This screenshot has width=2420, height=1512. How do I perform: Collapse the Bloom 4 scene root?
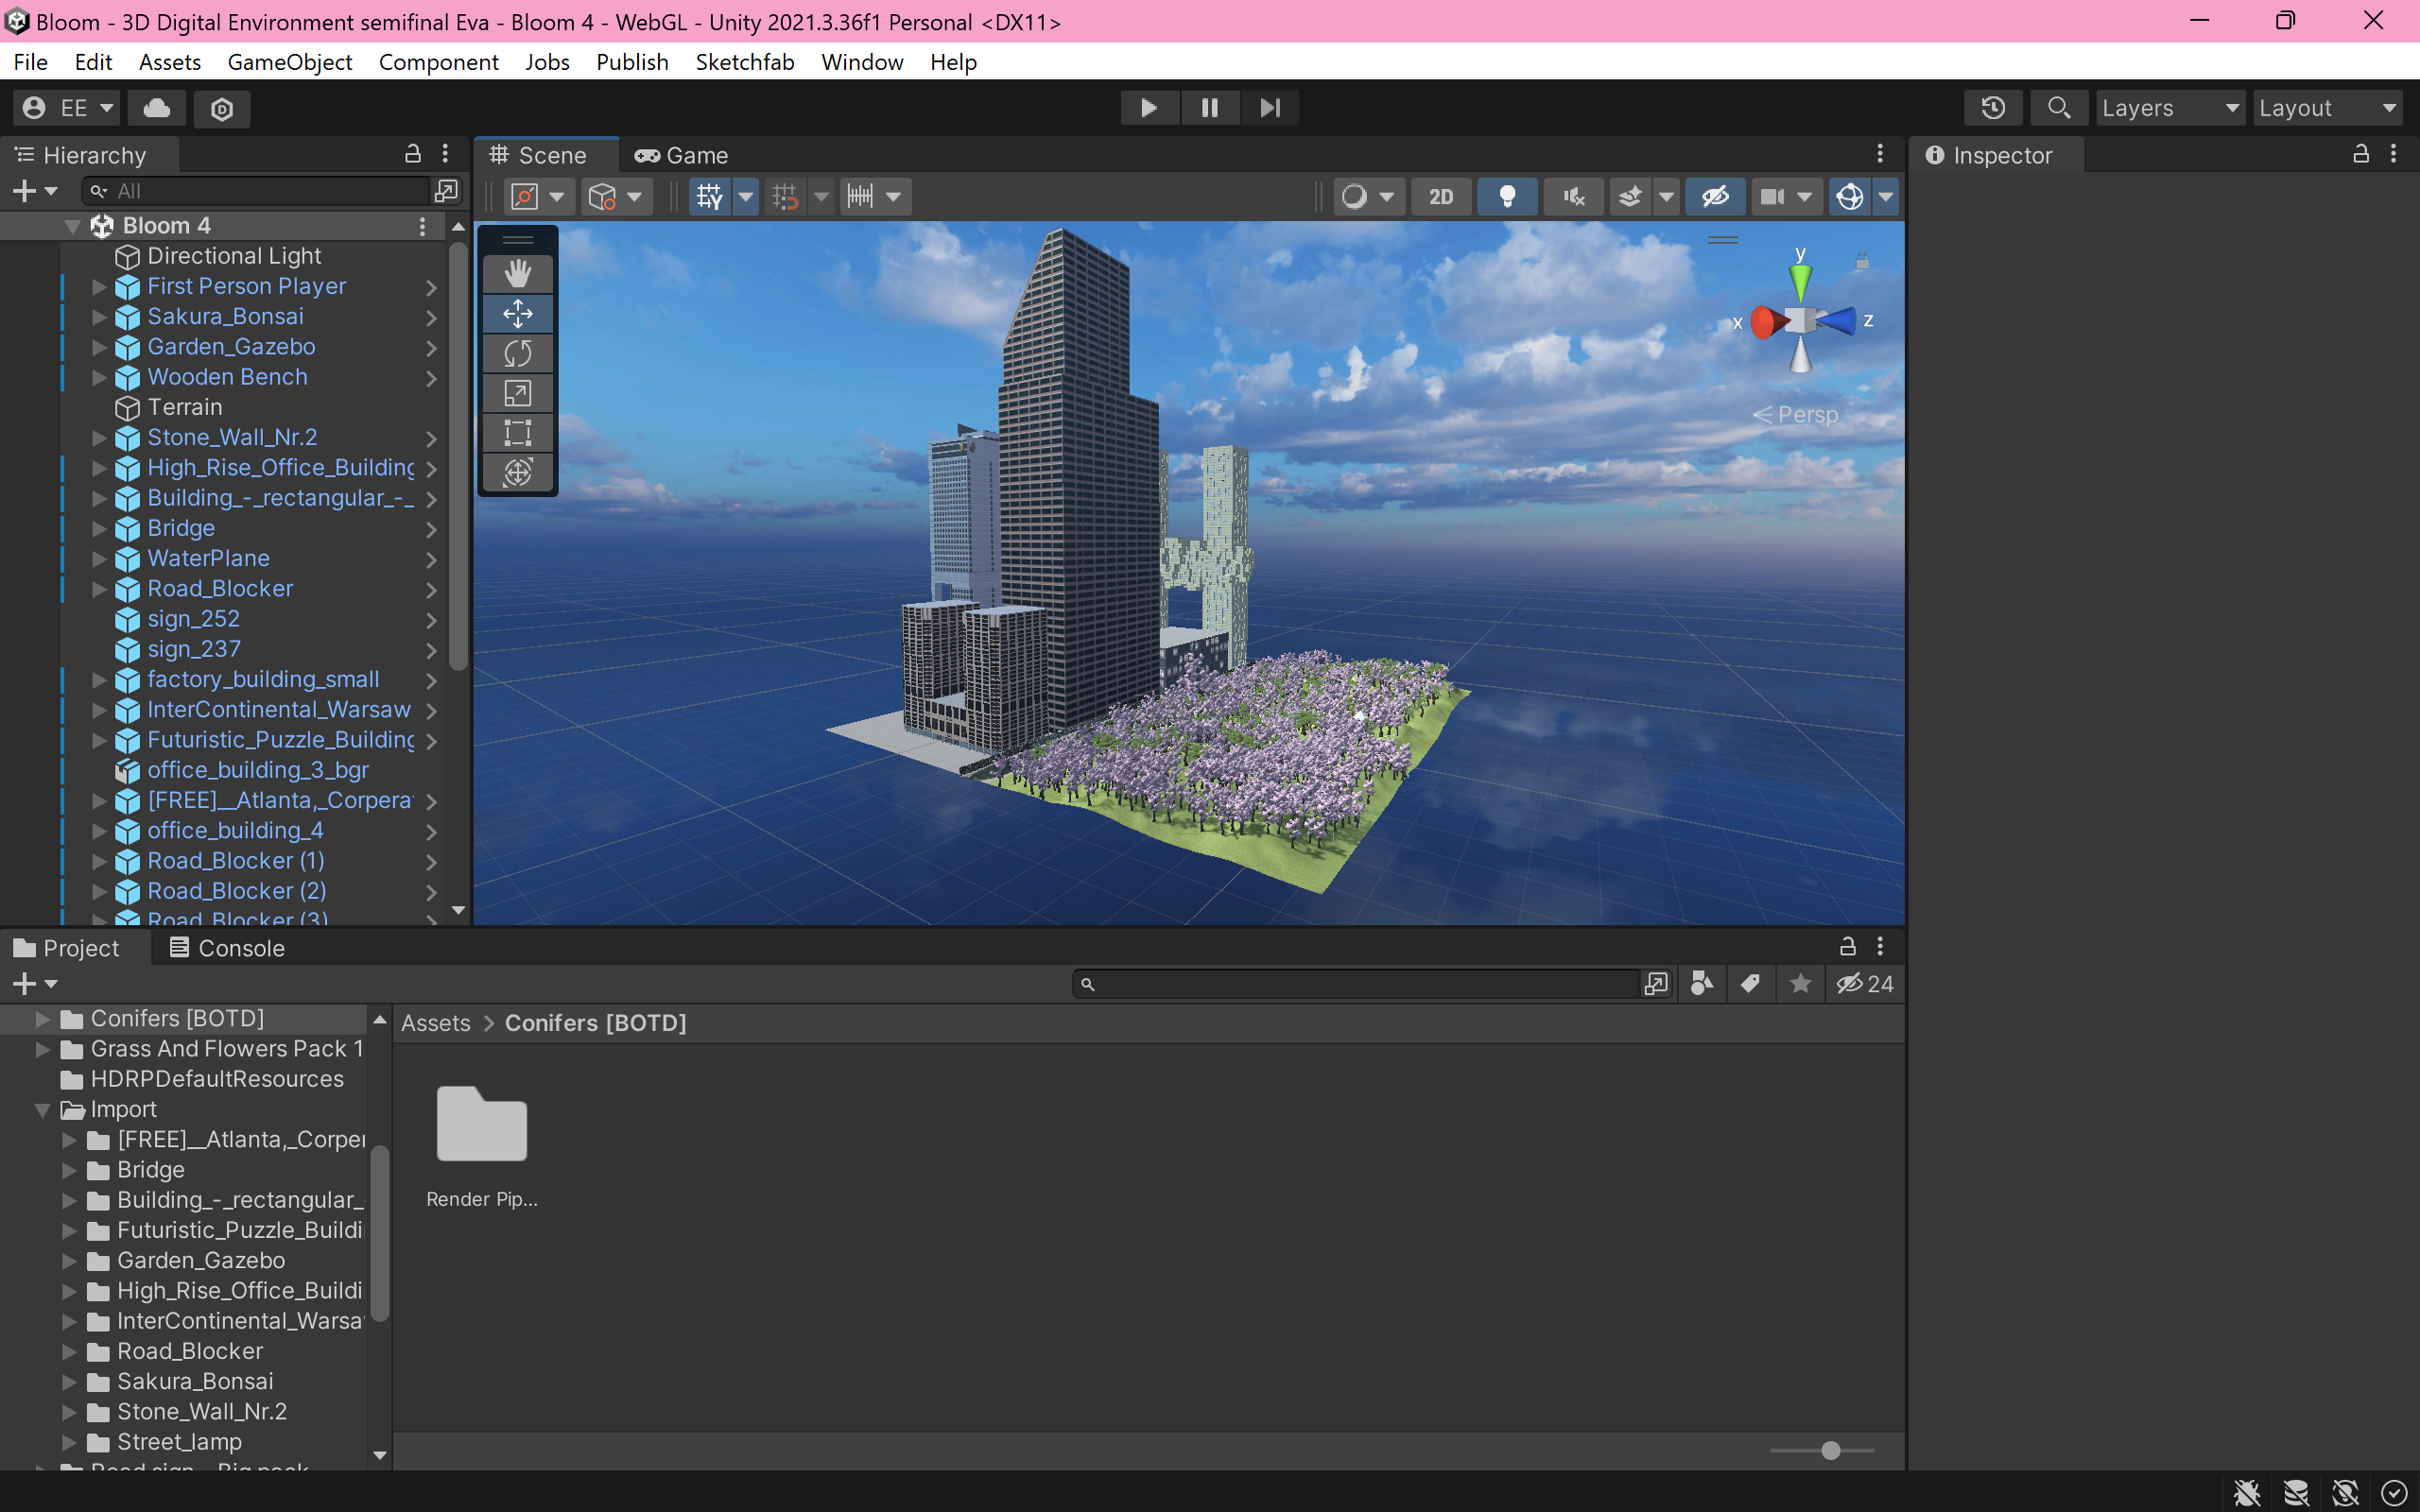tap(72, 226)
